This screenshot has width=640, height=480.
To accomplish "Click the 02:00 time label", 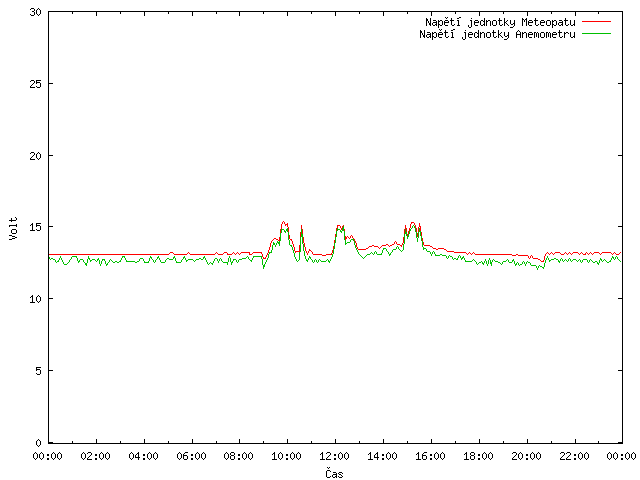I will (96, 456).
